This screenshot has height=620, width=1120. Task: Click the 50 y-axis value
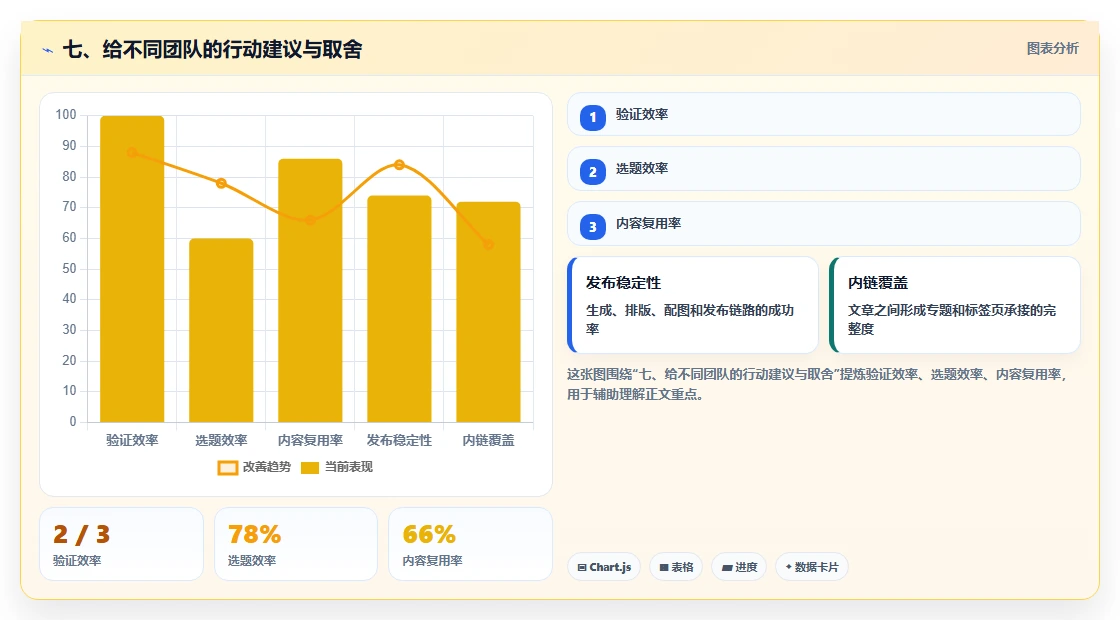coord(69,269)
